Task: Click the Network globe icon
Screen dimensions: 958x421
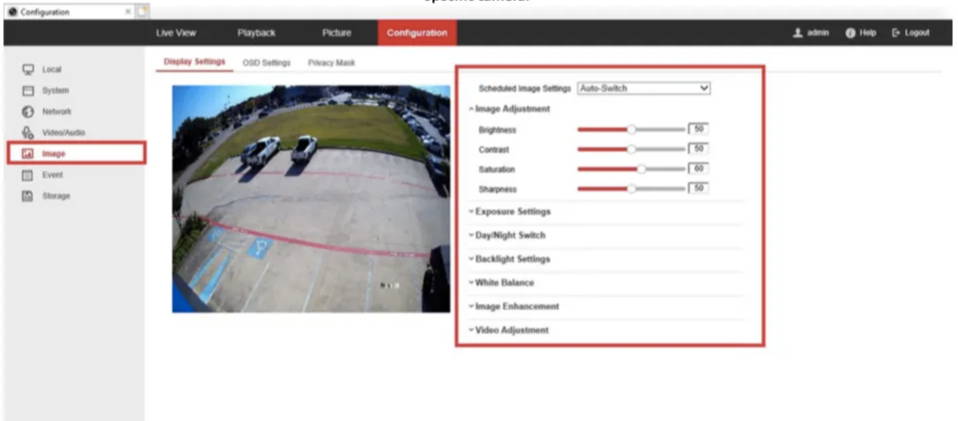Action: pos(27,112)
